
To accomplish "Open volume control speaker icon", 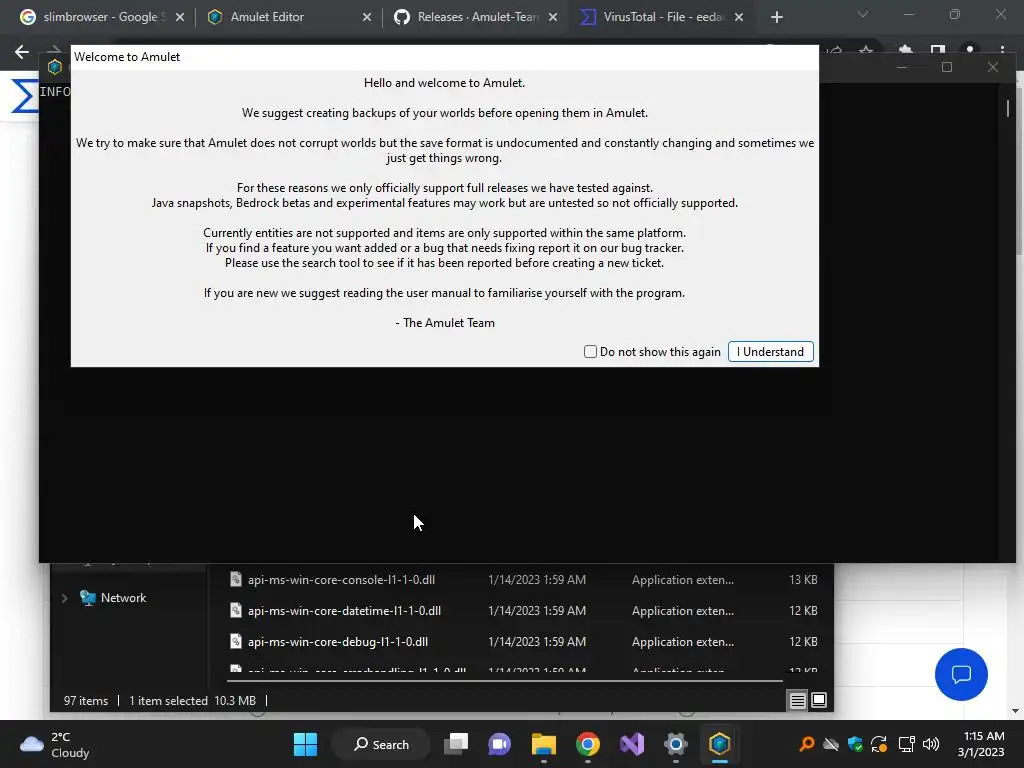I will click(931, 744).
